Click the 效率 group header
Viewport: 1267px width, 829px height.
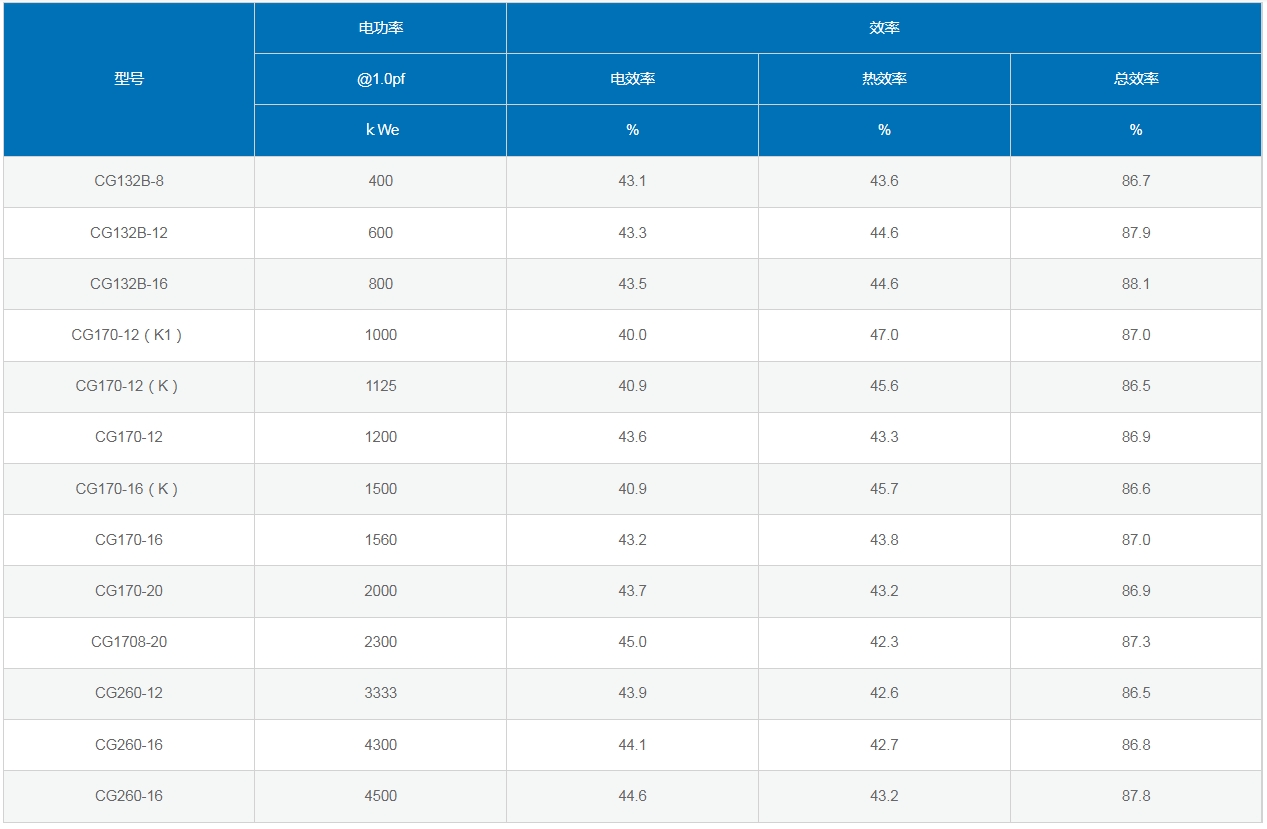(x=884, y=28)
